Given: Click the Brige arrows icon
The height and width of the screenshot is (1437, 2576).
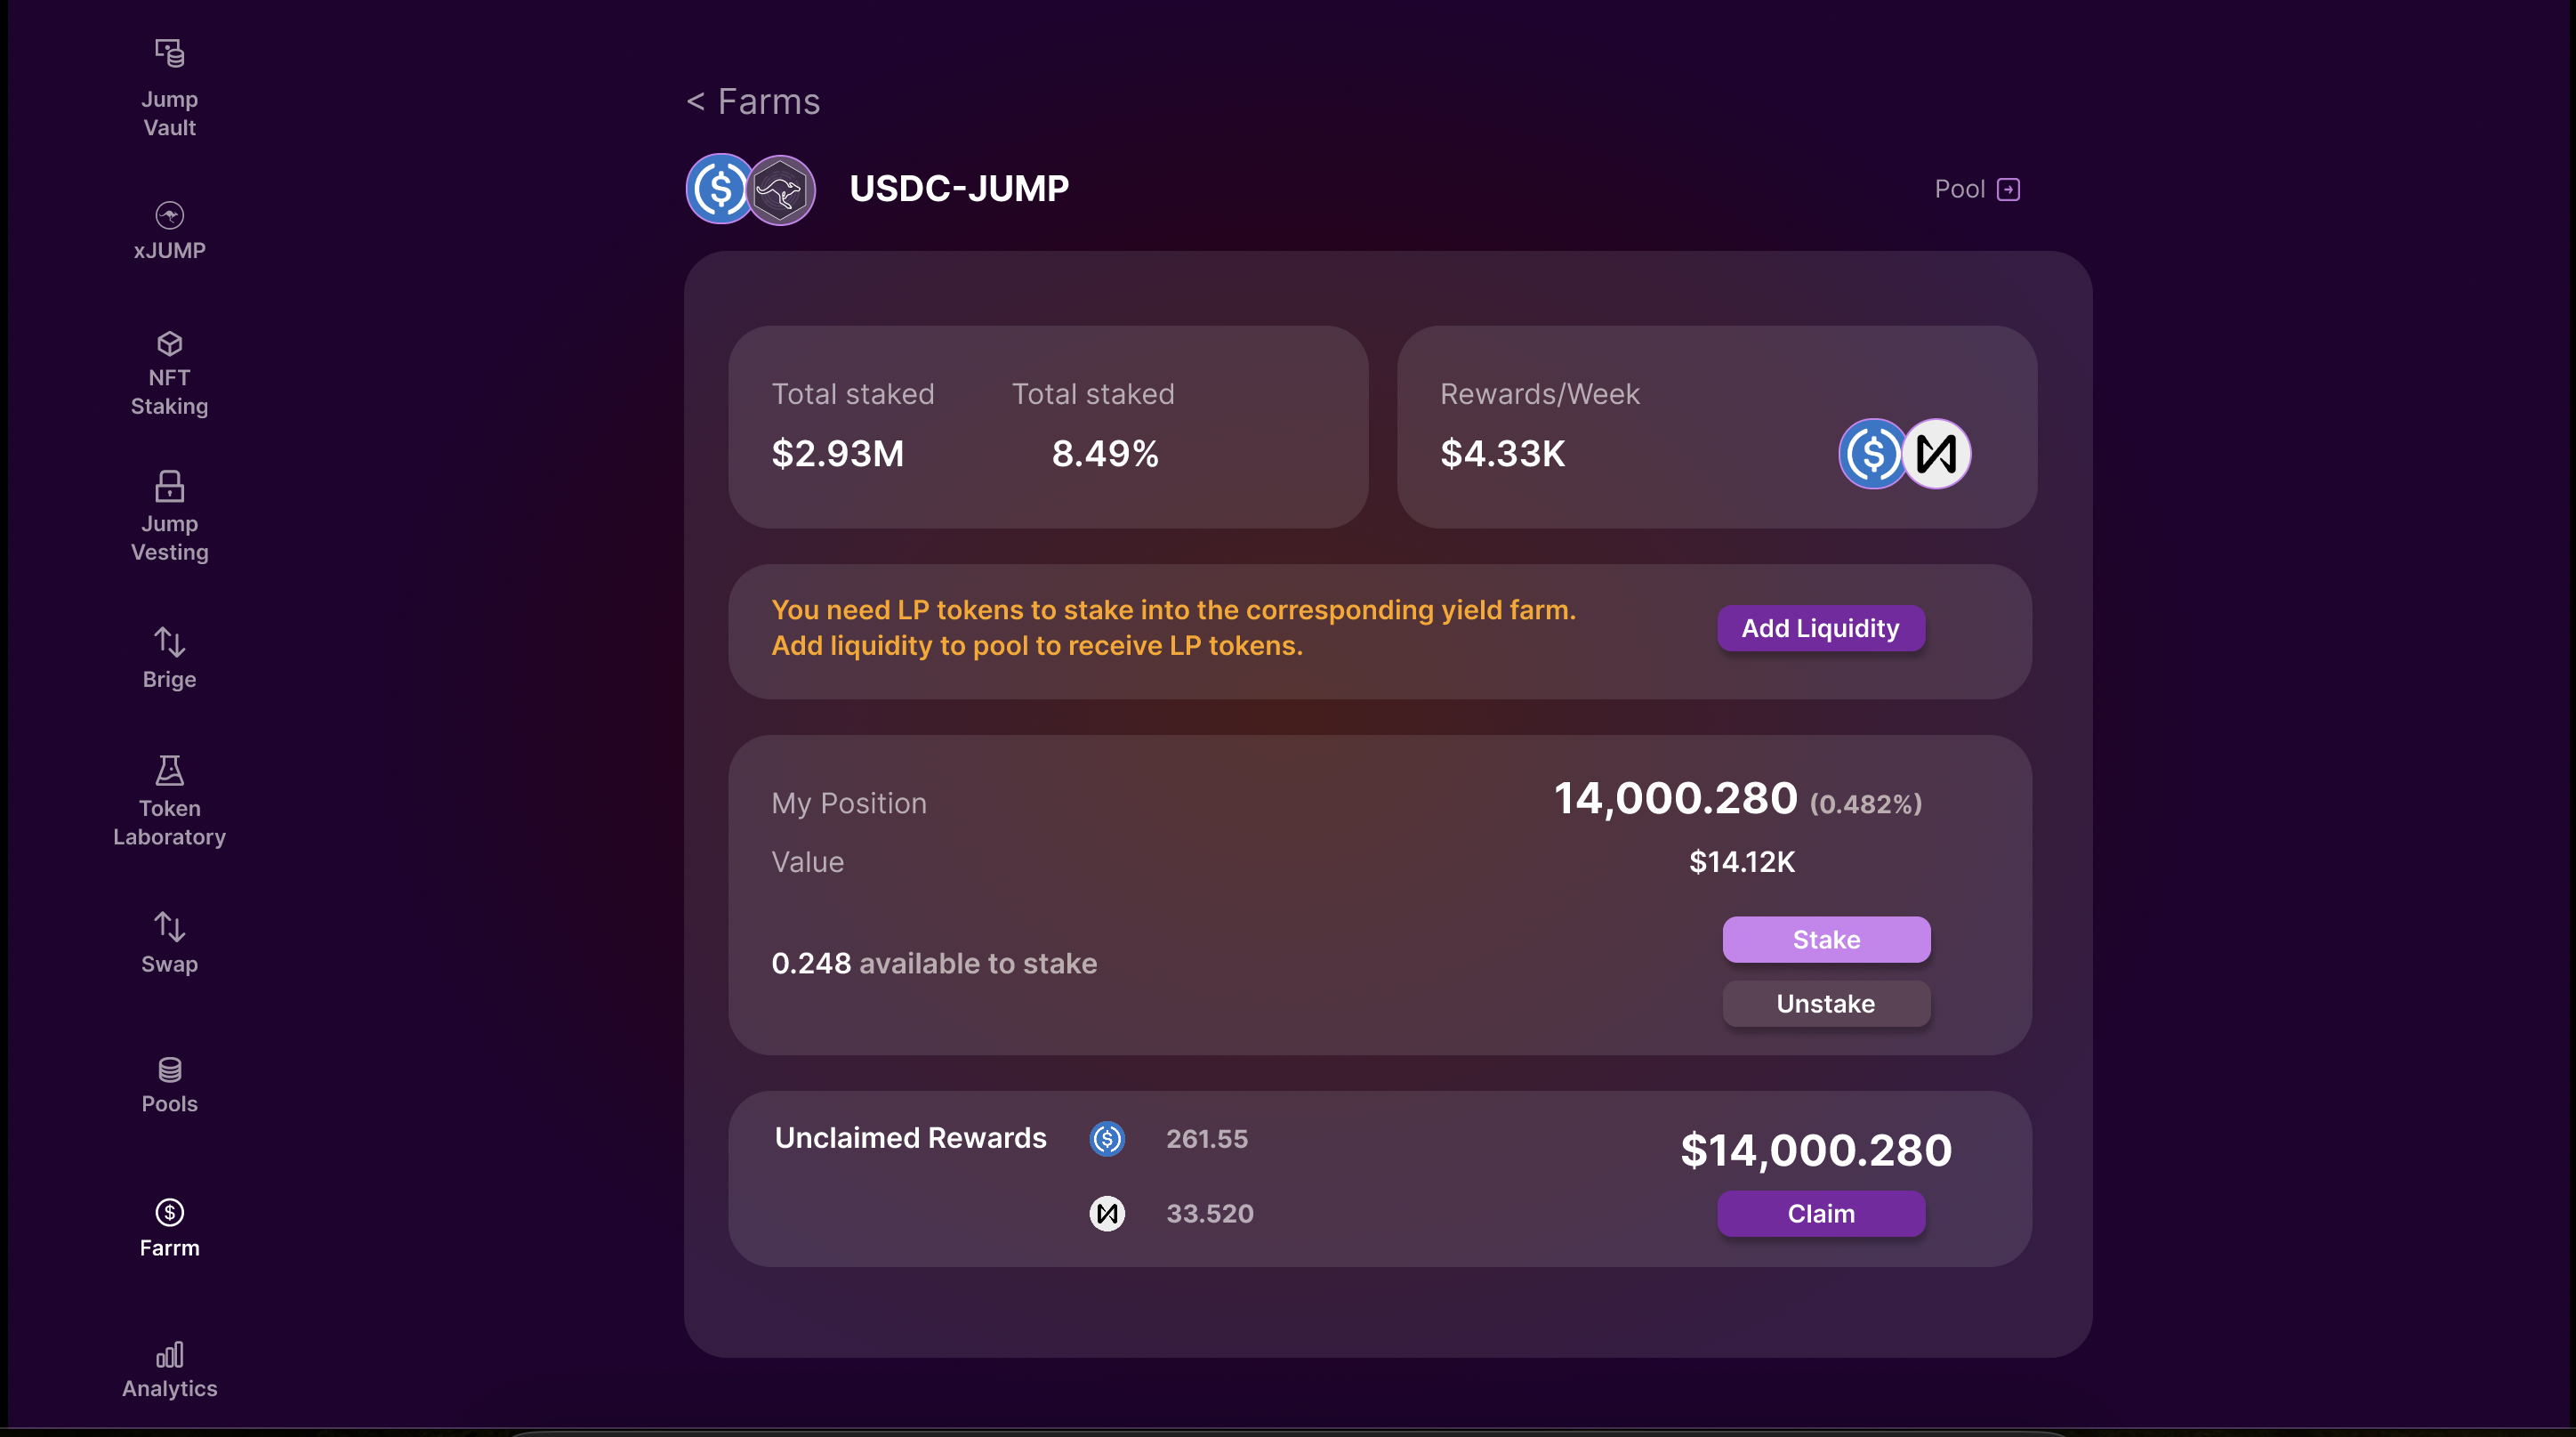Looking at the screenshot, I should [x=169, y=642].
